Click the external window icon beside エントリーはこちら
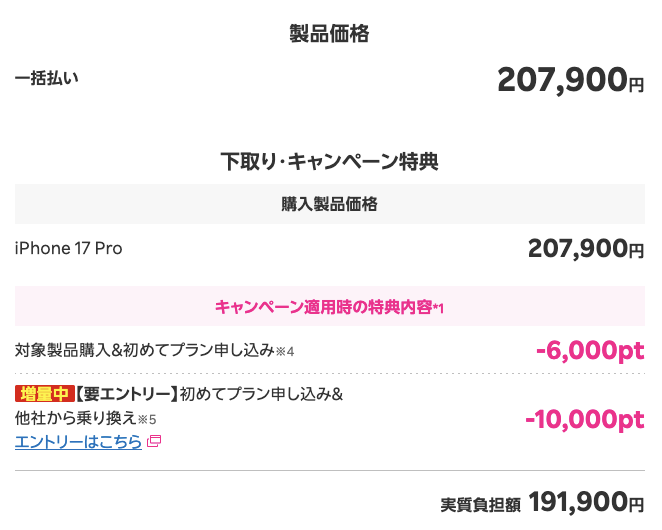 click(x=154, y=441)
